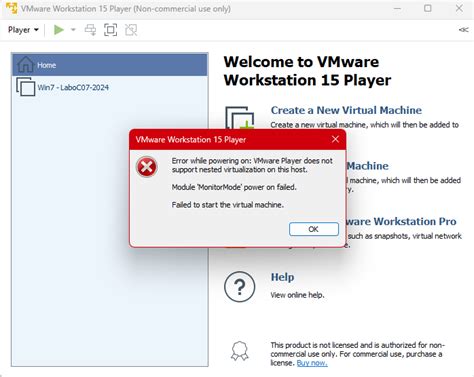The width and height of the screenshot is (474, 377).
Task: Open Create a New Virtual Machine link
Action: [346, 110]
